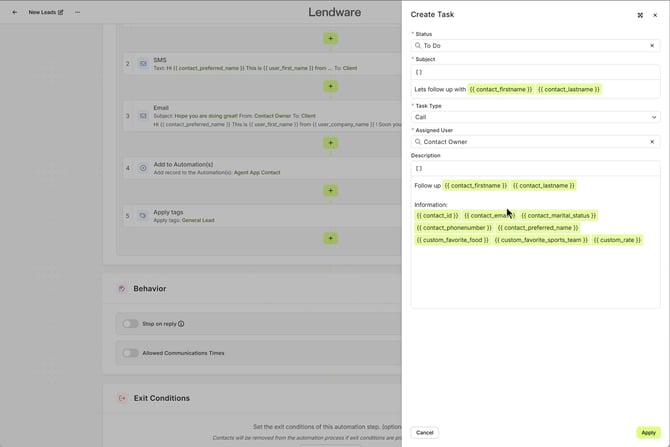Click Apply to save the task
Viewport: 670px width, 447px height.
[x=648, y=433]
